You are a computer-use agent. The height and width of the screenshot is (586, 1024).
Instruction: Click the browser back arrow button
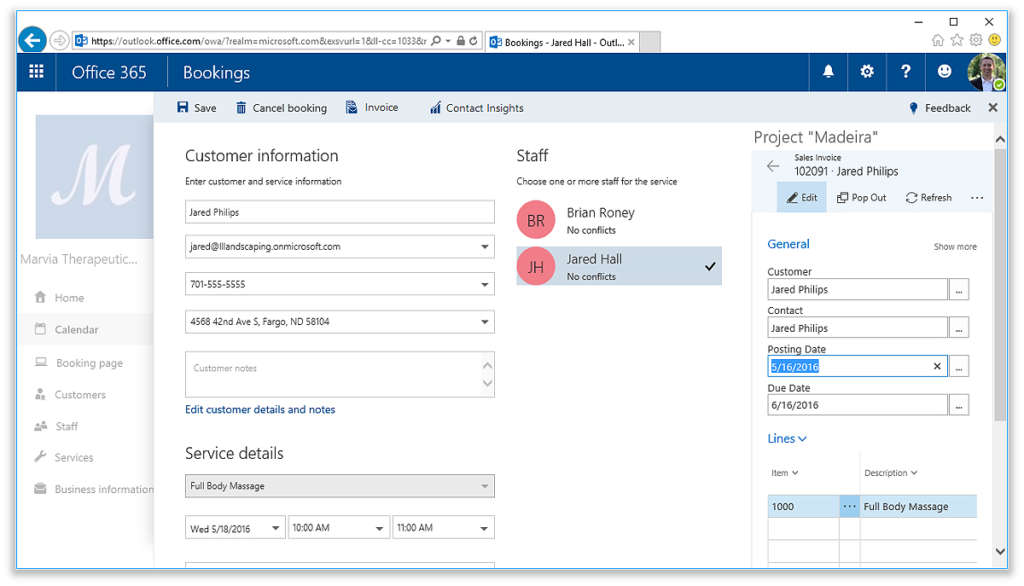coord(32,41)
